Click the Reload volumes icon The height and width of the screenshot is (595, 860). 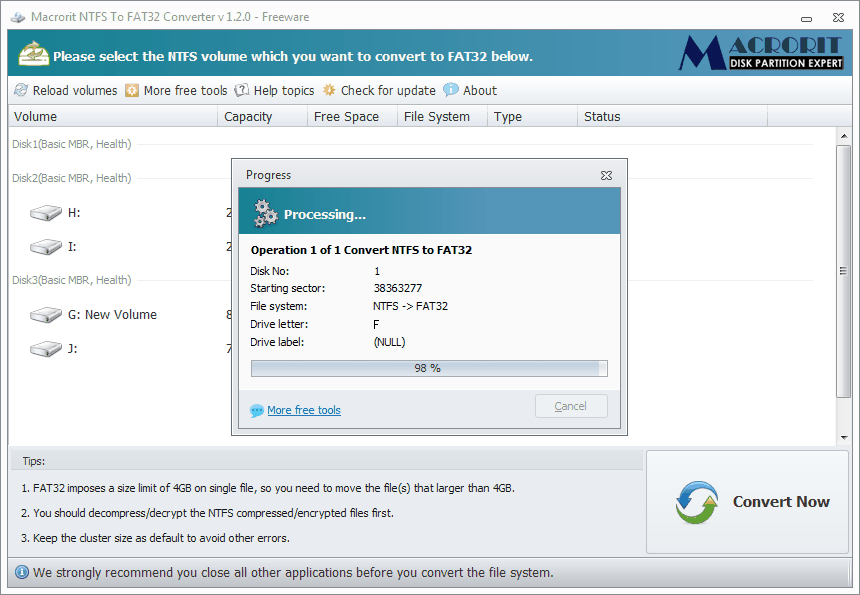(21, 90)
